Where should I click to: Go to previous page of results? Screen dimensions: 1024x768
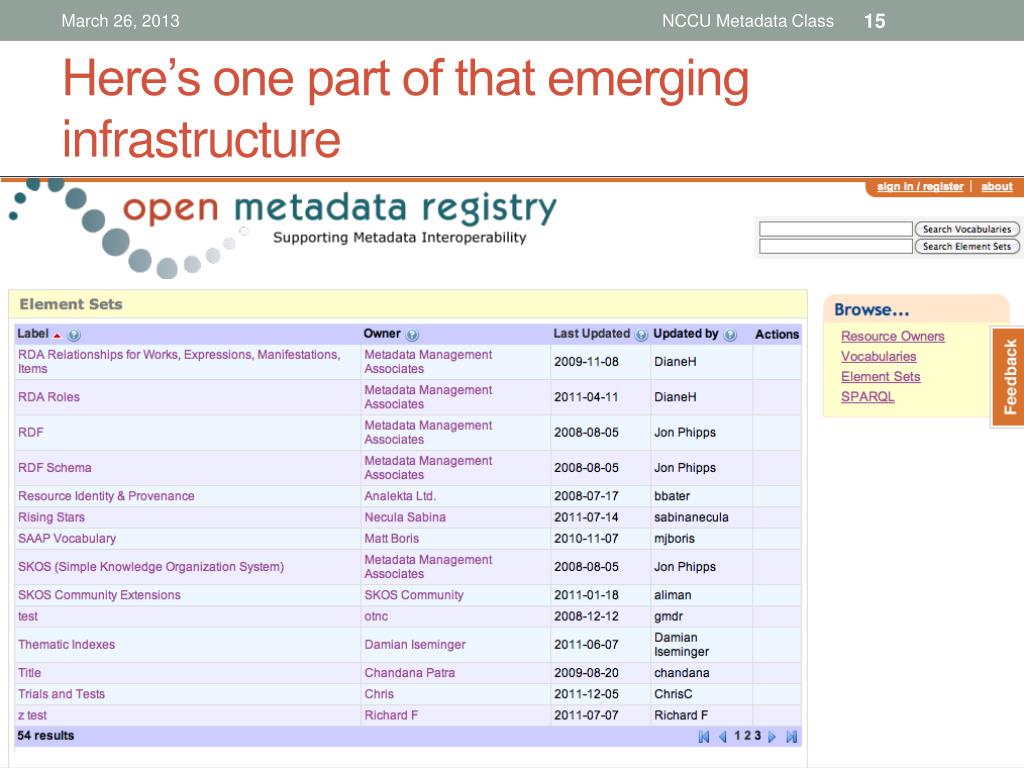point(722,737)
